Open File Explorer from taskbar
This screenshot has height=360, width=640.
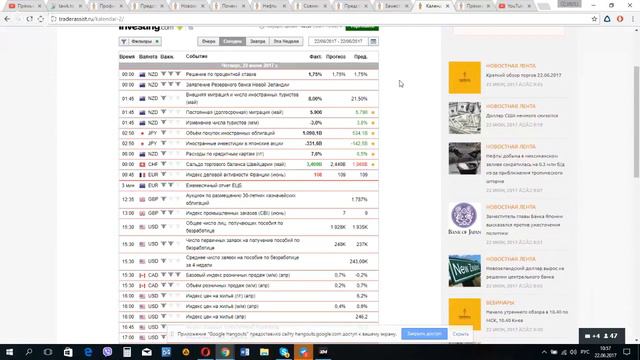264,352
